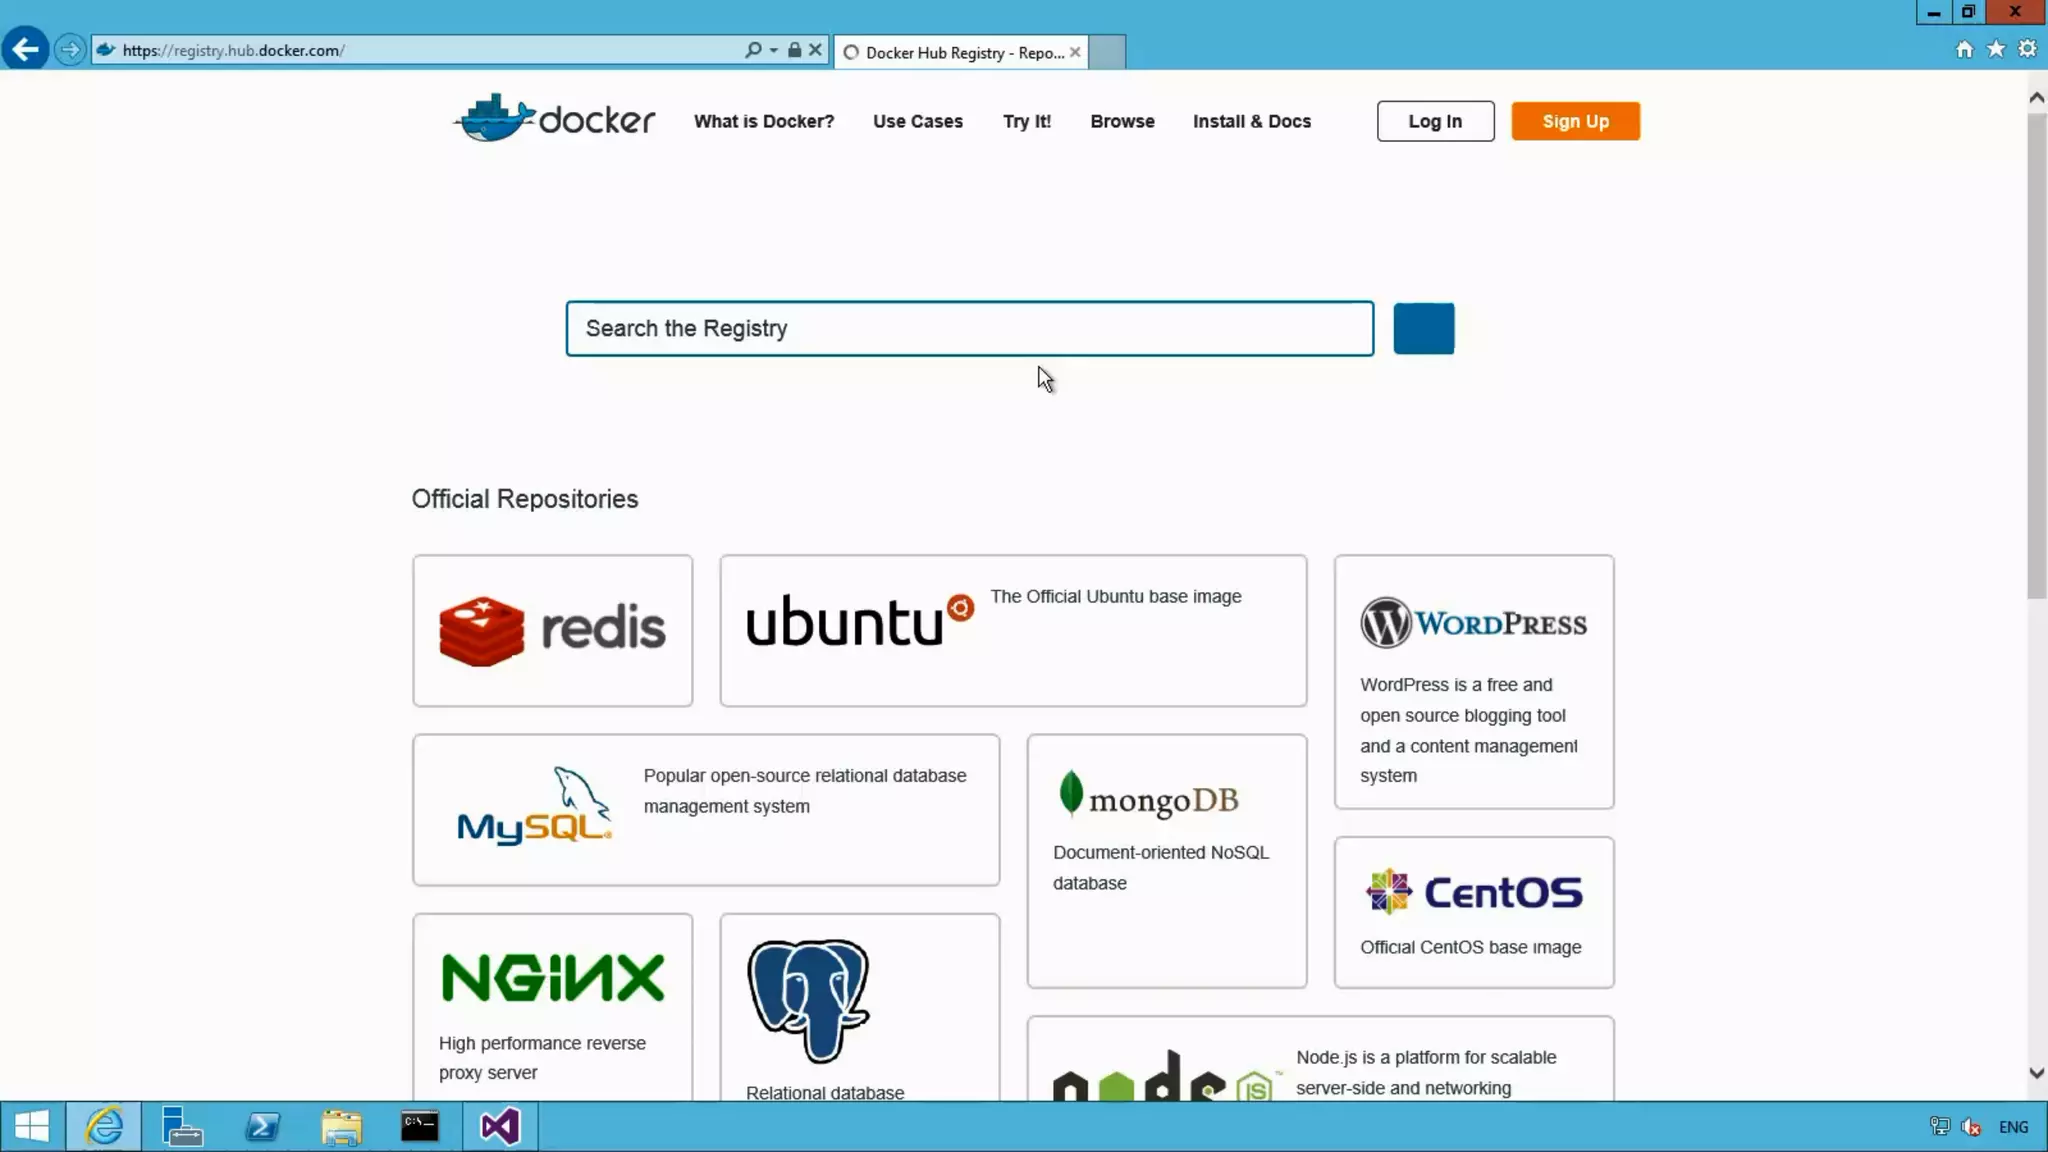Open Server Manager from the taskbar
Screen dimensions: 2048x1152
pyautogui.click(x=182, y=1127)
